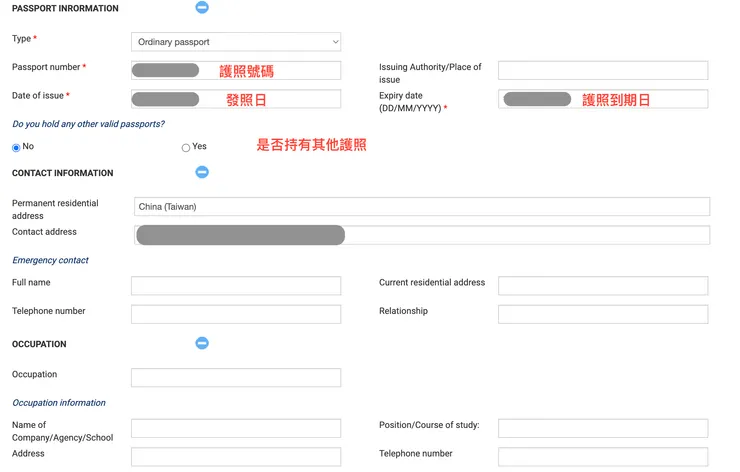Image resolution: width=740 pixels, height=472 pixels.
Task: Click the emergency contact Telephone number field
Action: [236, 314]
